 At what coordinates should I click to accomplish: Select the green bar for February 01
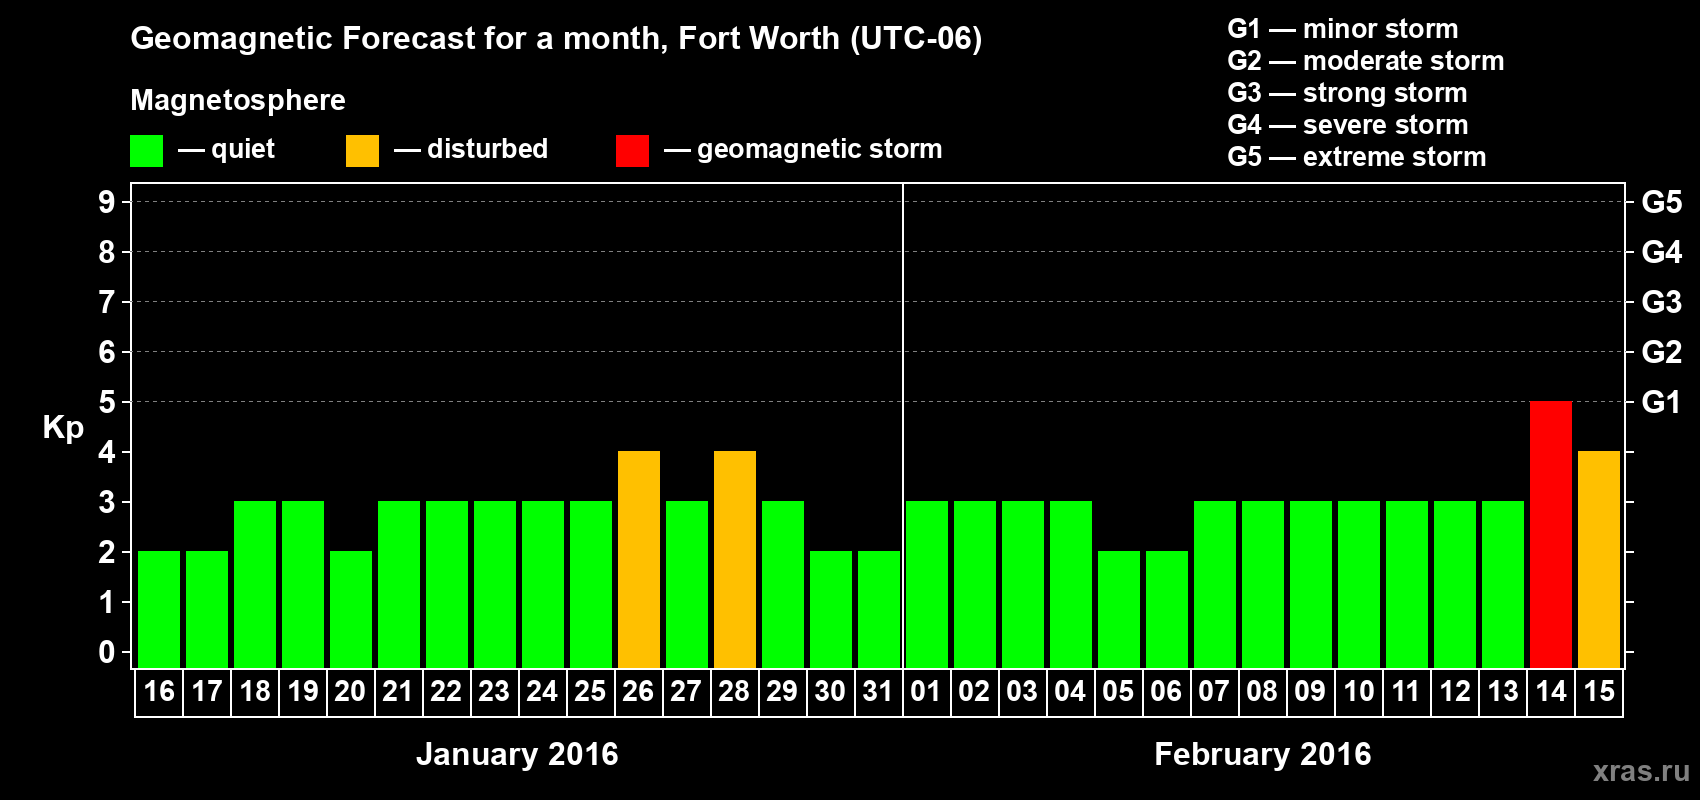(x=927, y=585)
